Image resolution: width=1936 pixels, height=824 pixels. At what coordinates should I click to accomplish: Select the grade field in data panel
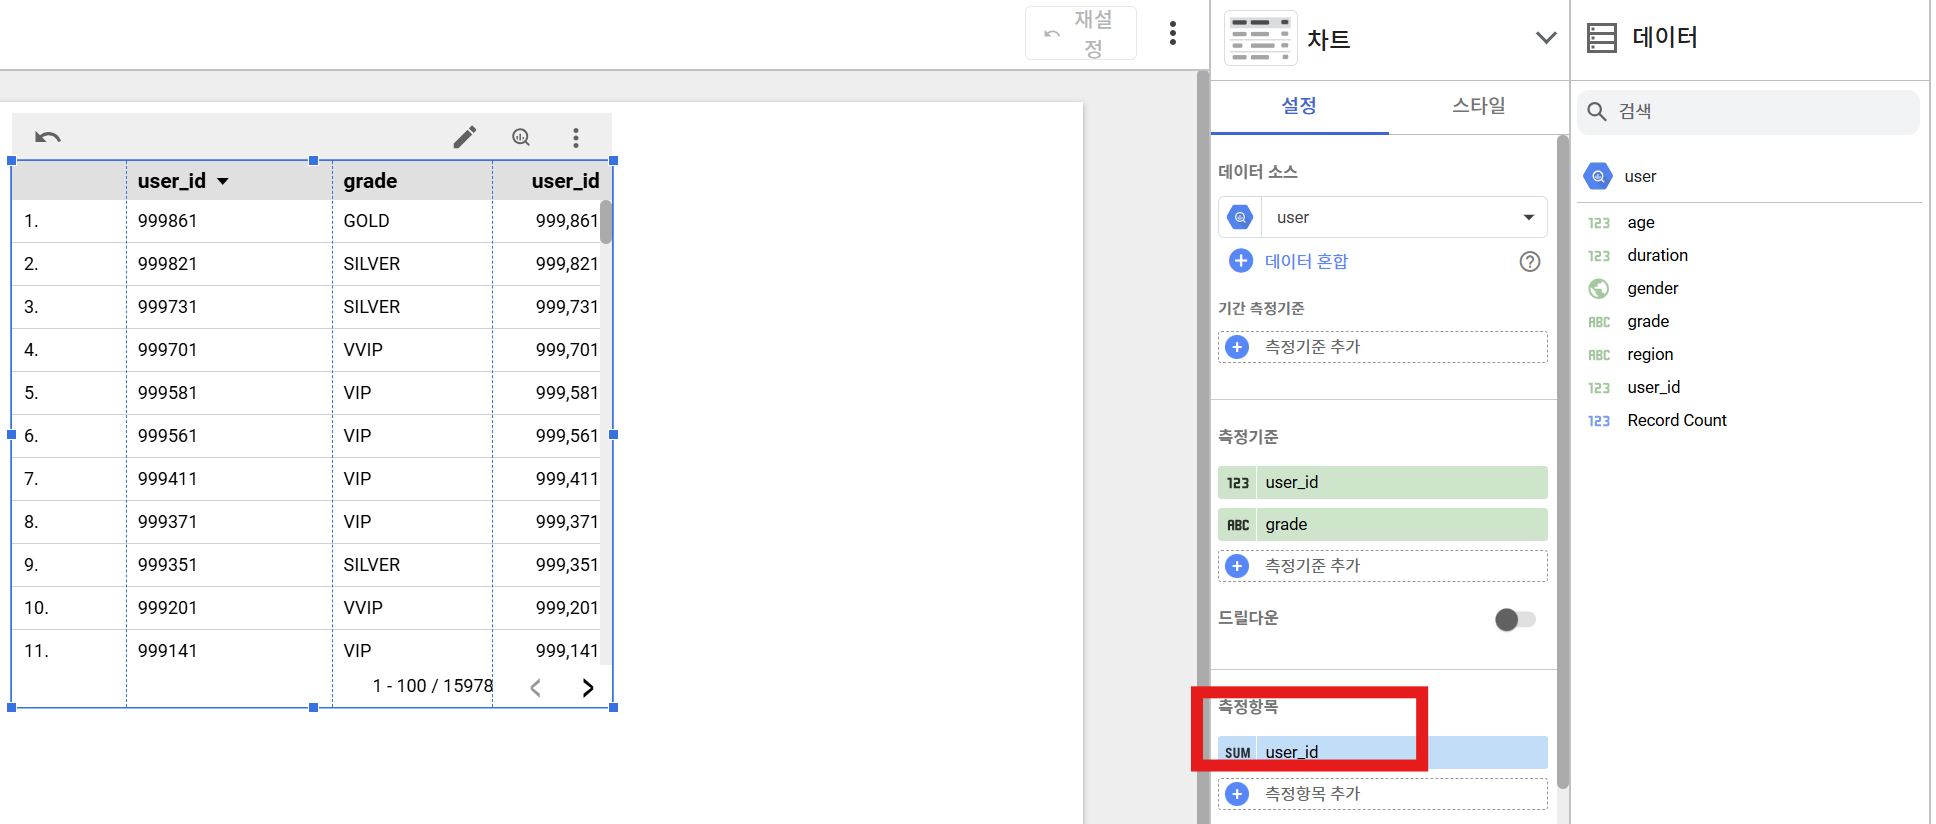coord(1648,321)
